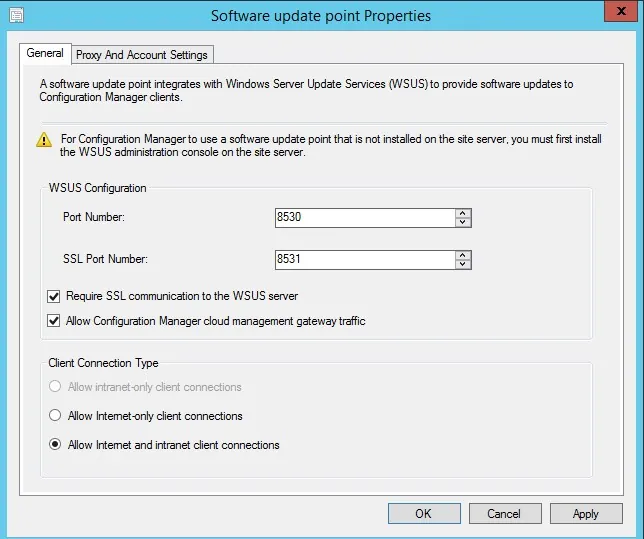Screen dimensions: 644x539
Task: Click Allow intranet-only client connections radio
Action: click(56, 387)
